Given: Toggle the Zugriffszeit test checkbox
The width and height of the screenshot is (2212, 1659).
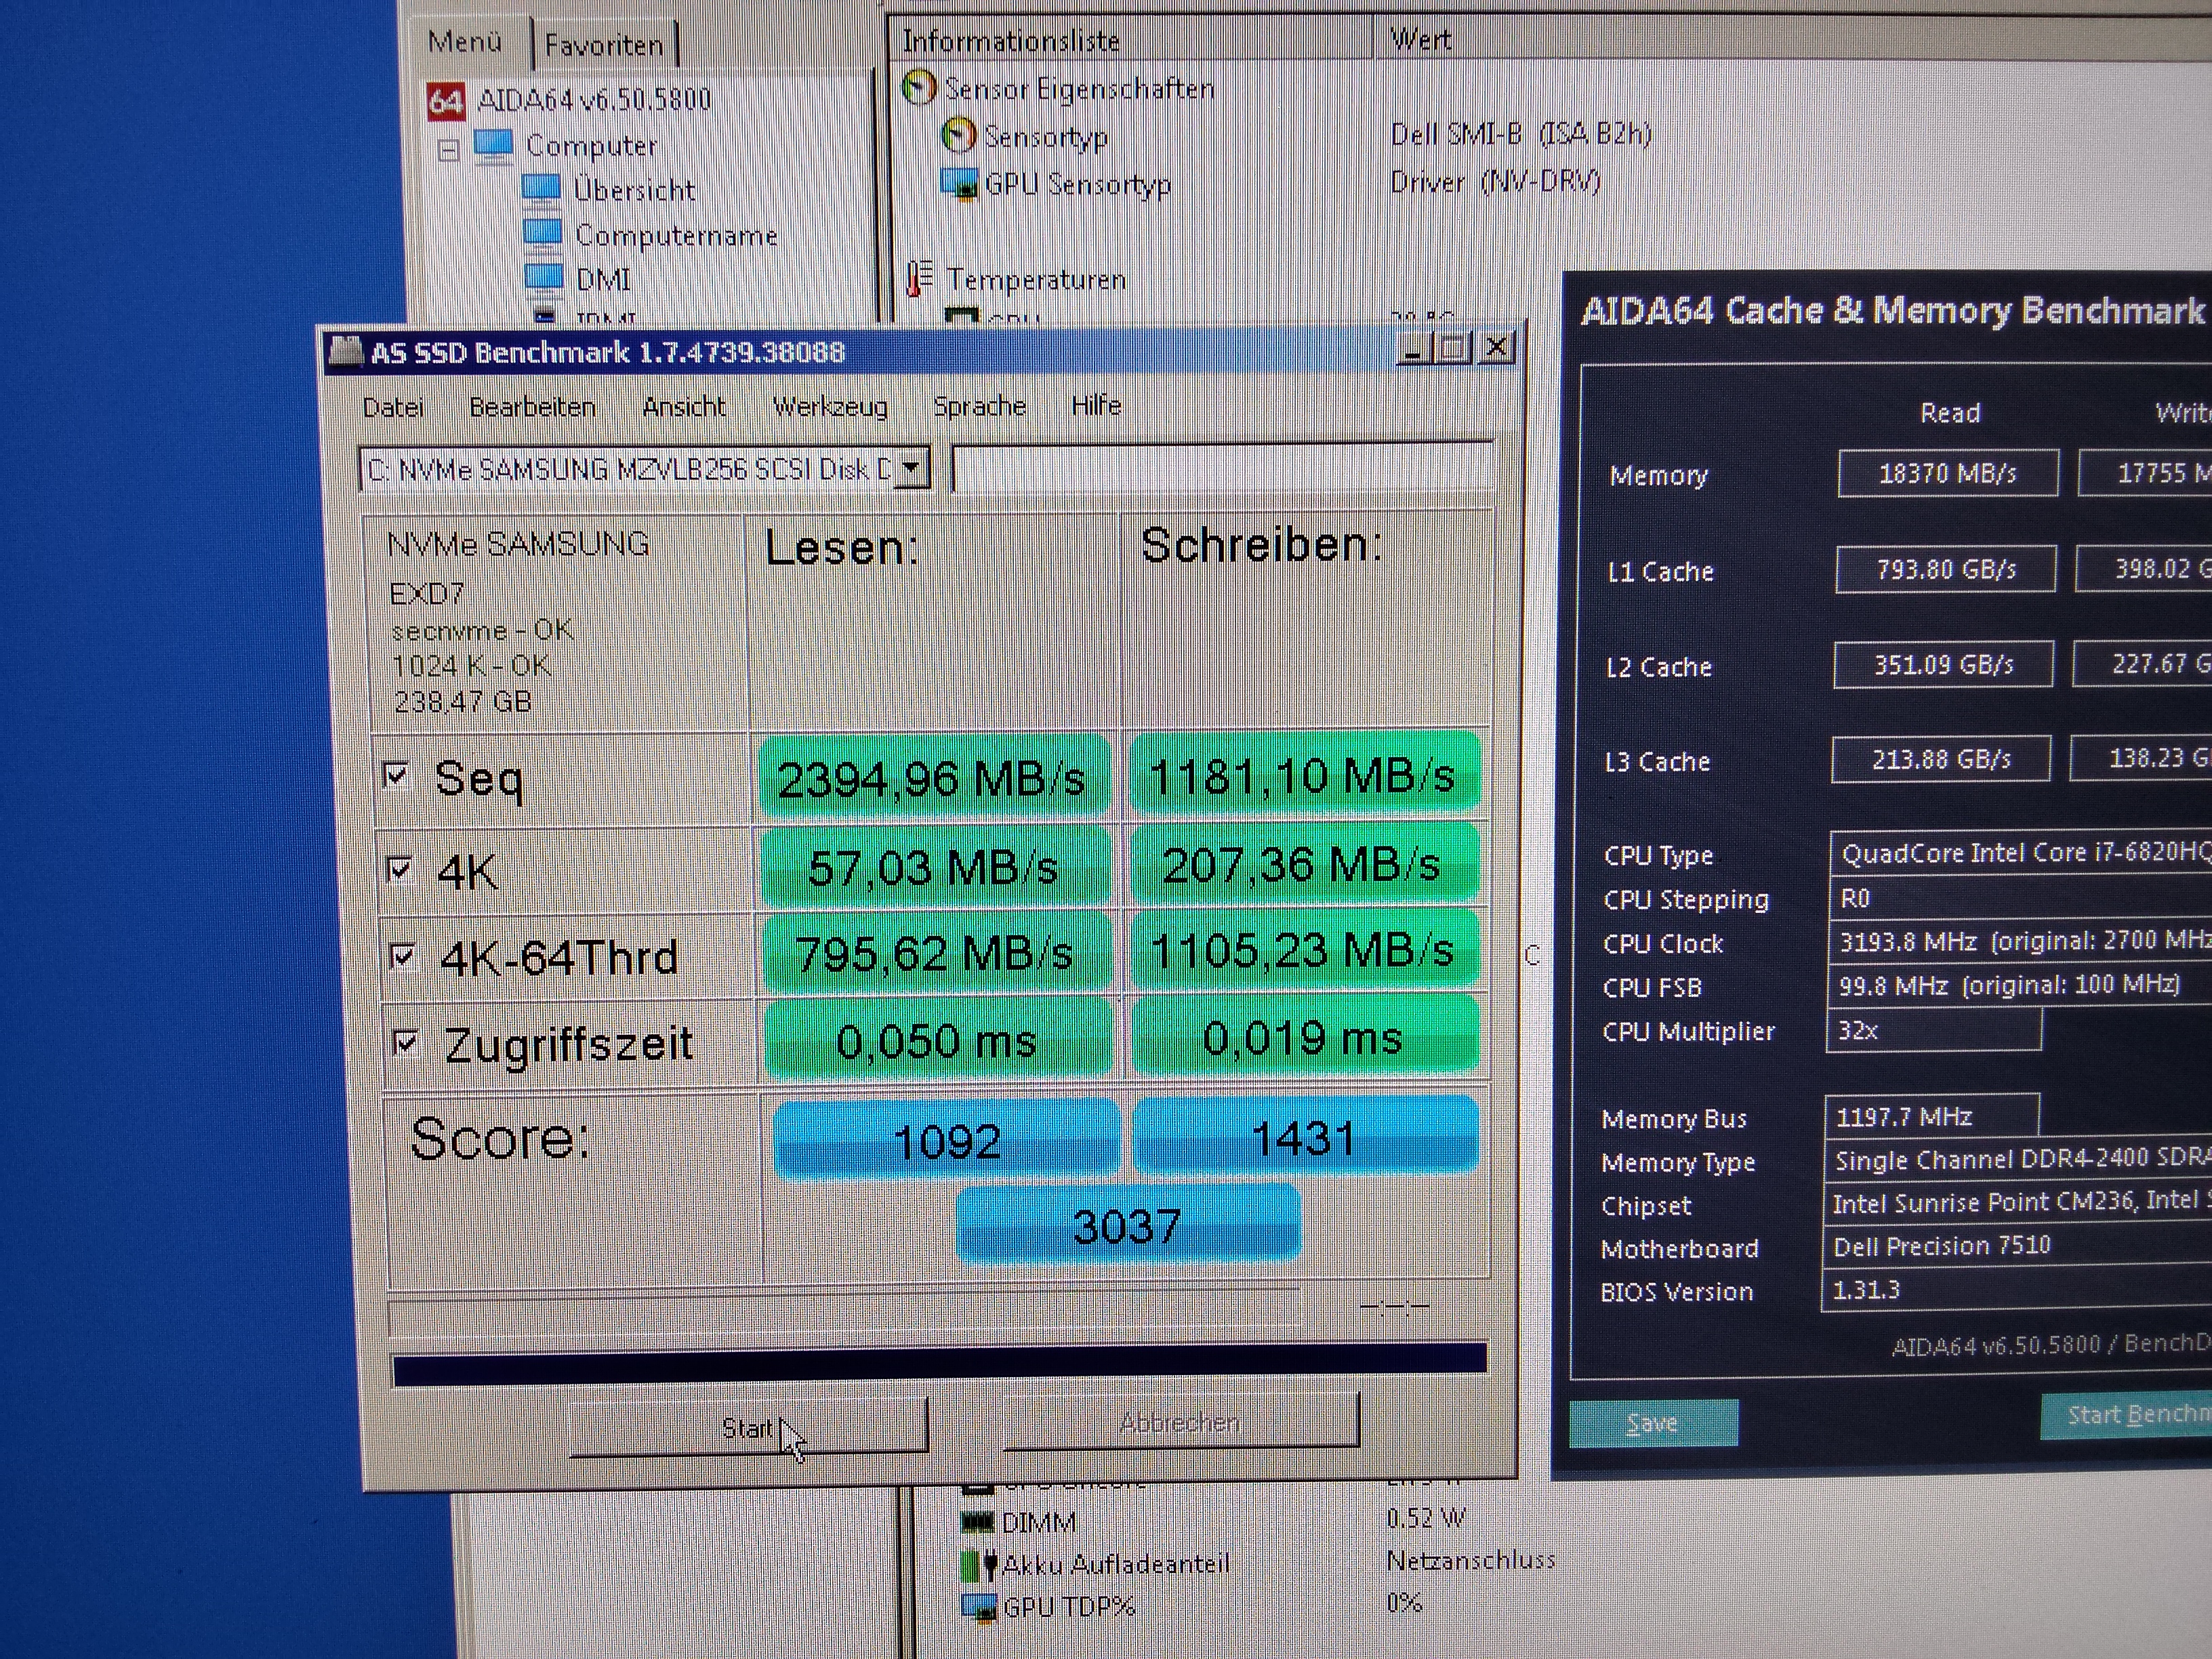Looking at the screenshot, I should [405, 1043].
